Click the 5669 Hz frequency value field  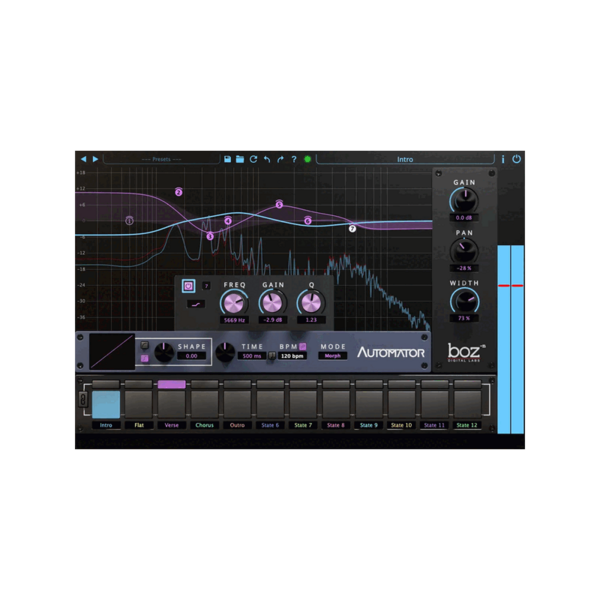pos(234,320)
